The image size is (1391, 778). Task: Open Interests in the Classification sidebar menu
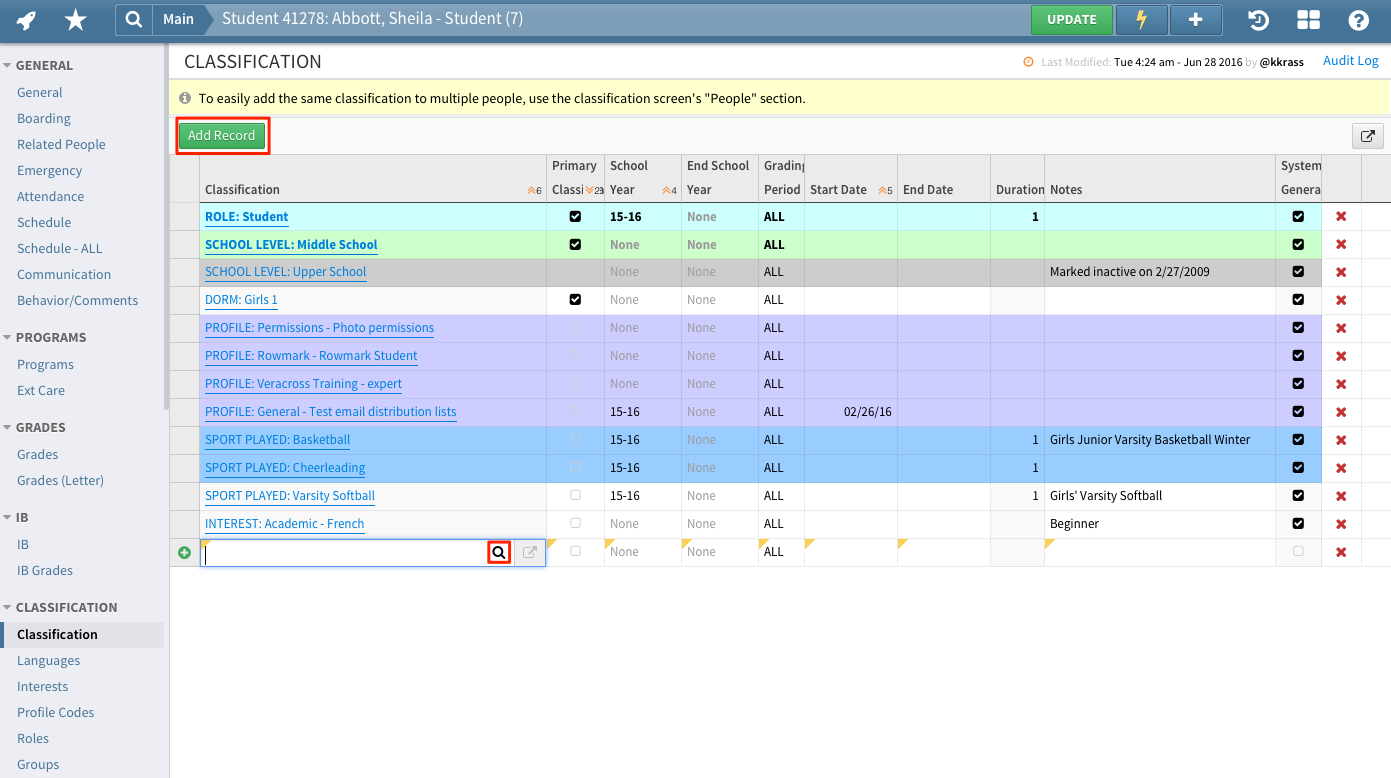[42, 686]
